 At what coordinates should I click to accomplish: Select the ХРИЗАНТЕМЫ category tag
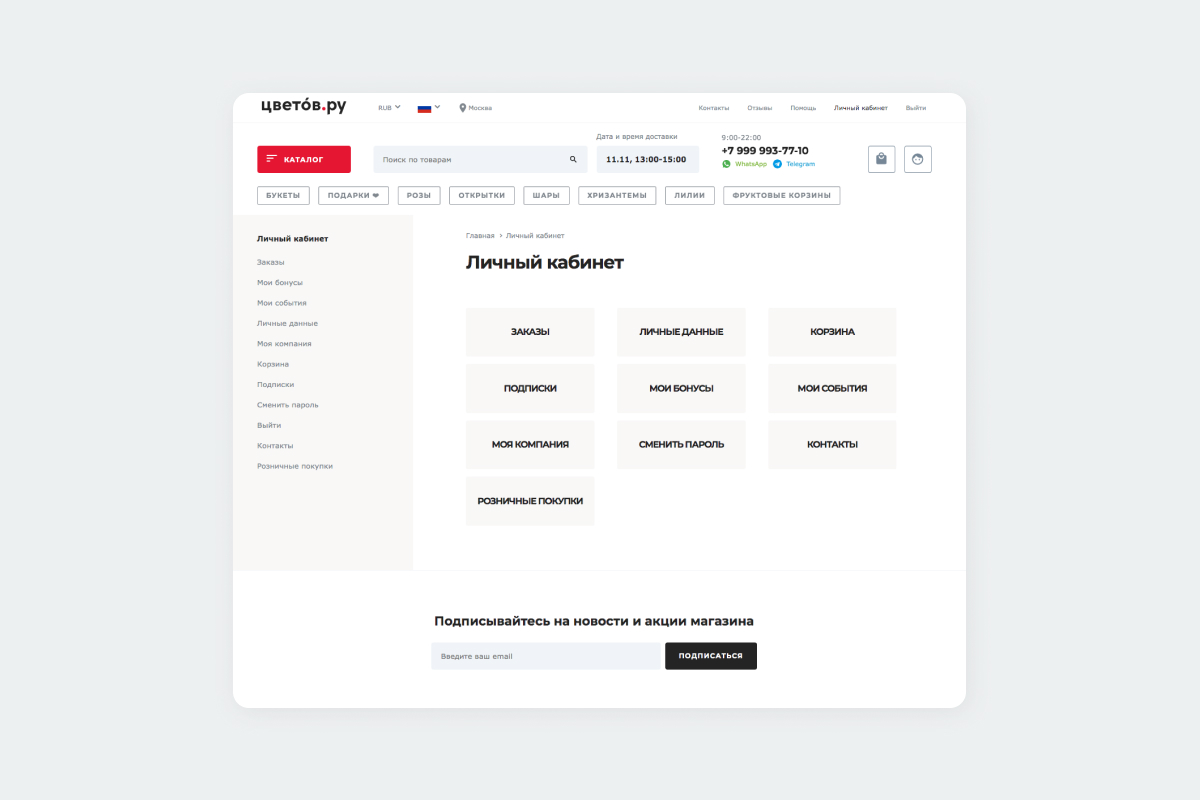click(617, 195)
